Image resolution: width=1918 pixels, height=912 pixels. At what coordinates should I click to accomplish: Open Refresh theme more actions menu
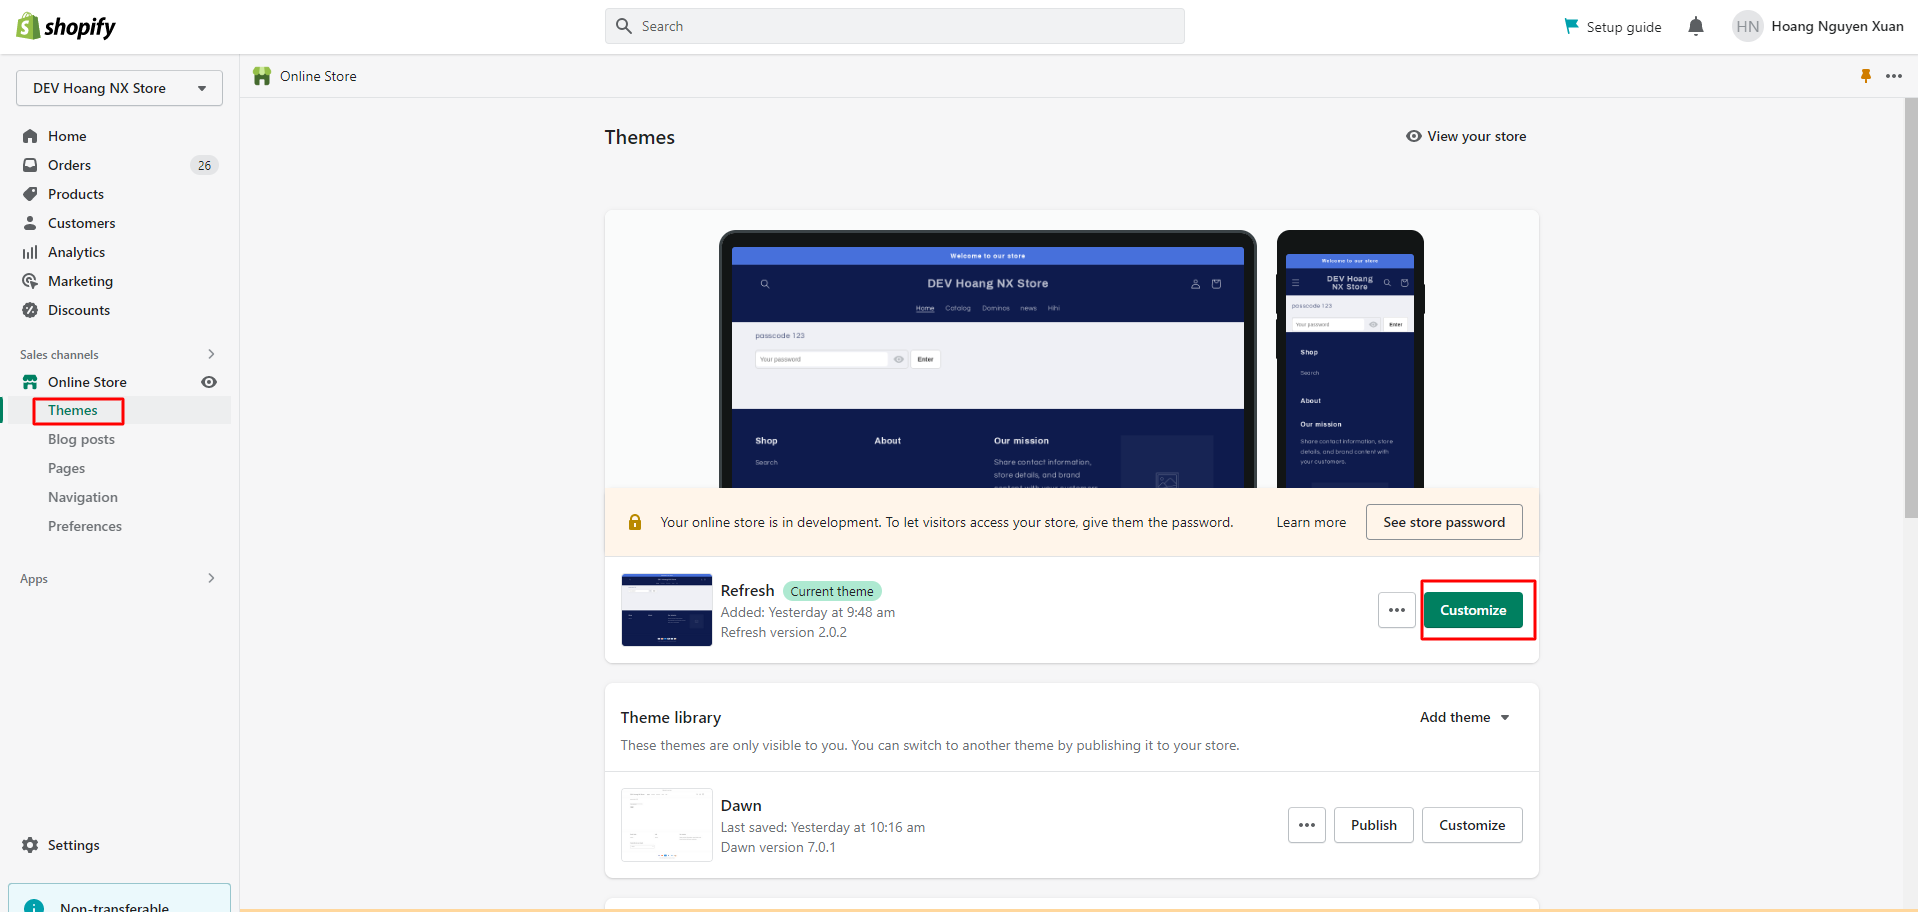1397,610
